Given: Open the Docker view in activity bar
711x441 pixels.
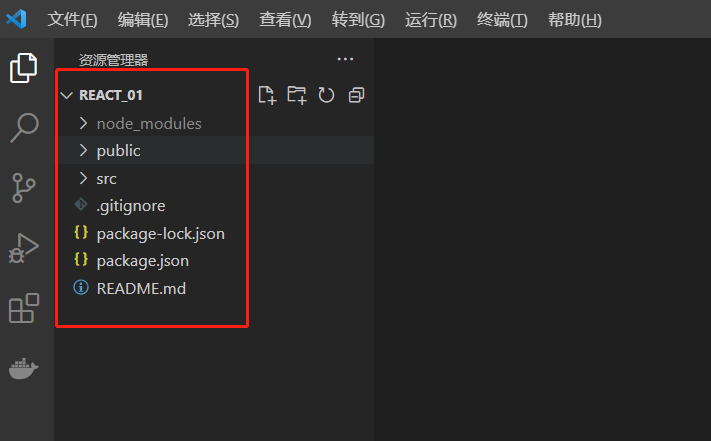Looking at the screenshot, I should 24,368.
